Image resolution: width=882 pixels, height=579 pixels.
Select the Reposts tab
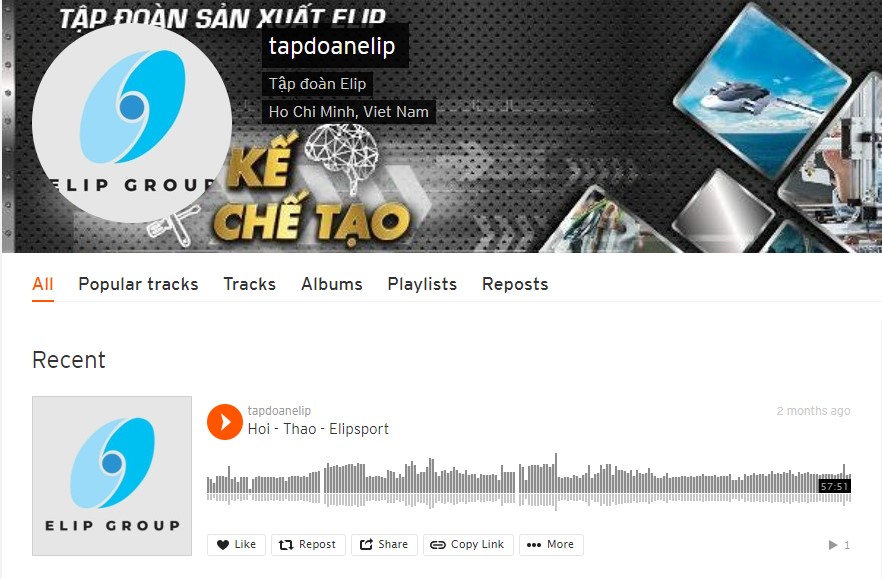[x=515, y=284]
